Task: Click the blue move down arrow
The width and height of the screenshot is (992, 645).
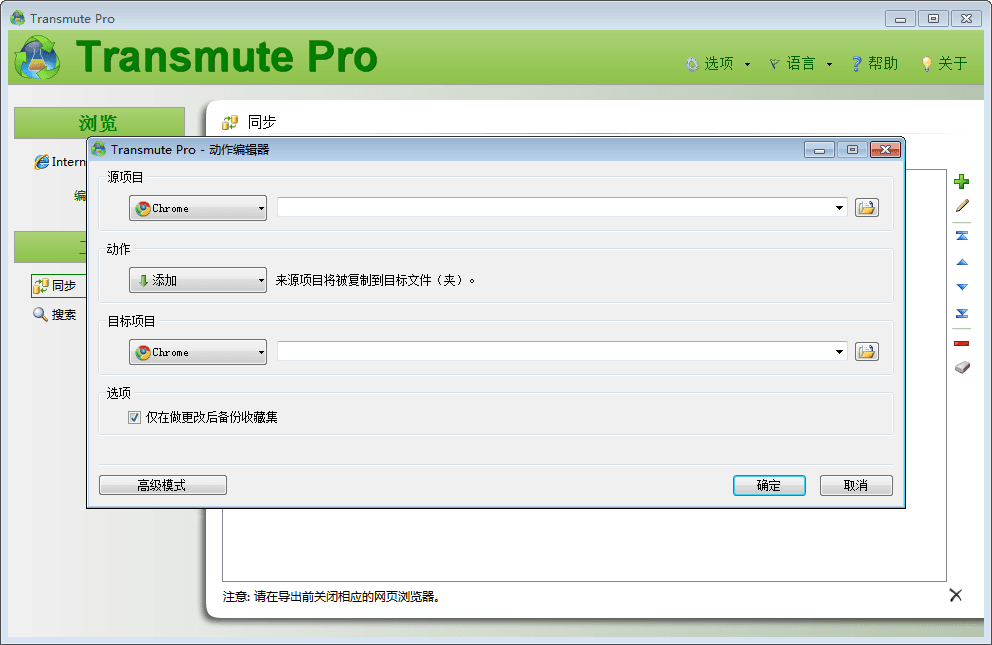Action: [962, 287]
